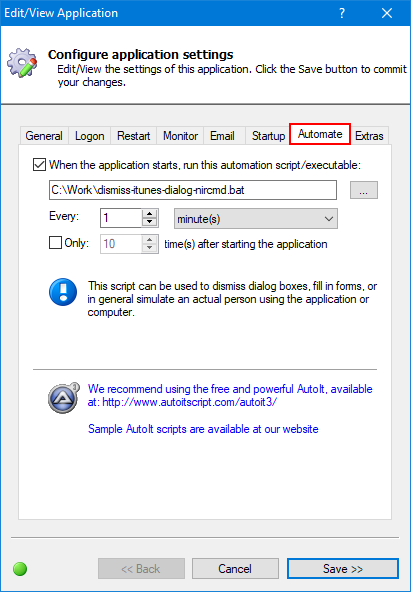Open the Logon tab
Viewport: 411px width, 592px height.
[89, 136]
